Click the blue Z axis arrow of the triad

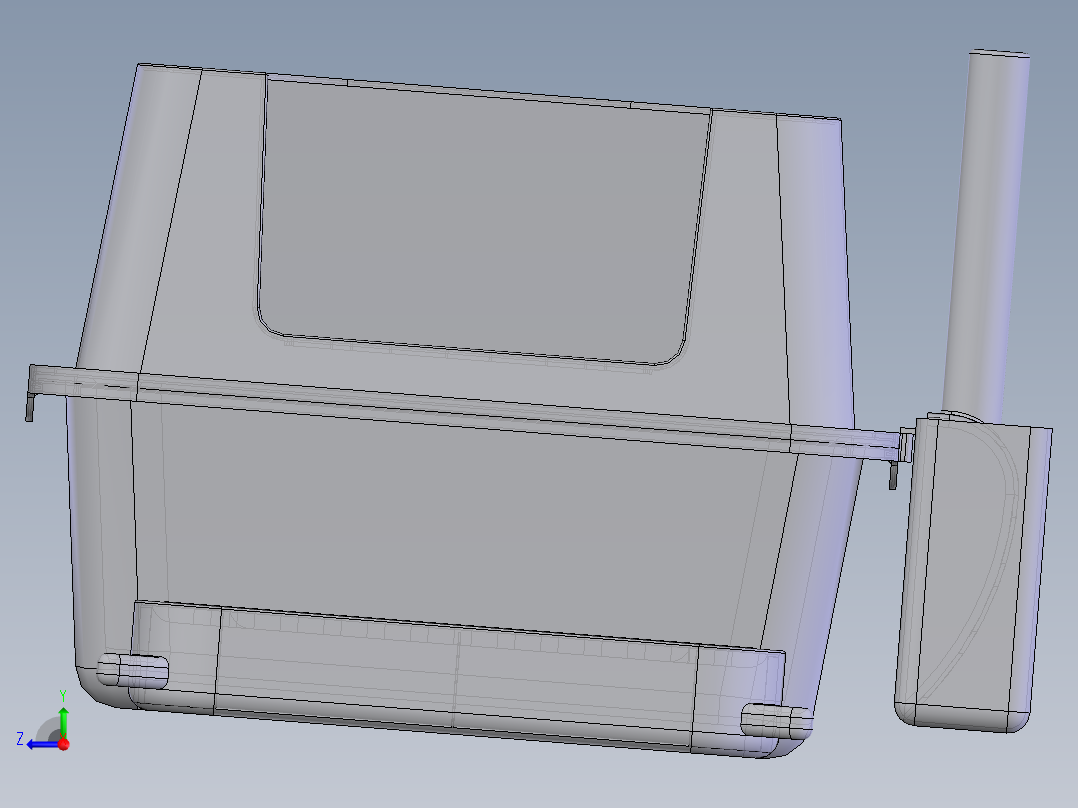pyautogui.click(x=43, y=744)
